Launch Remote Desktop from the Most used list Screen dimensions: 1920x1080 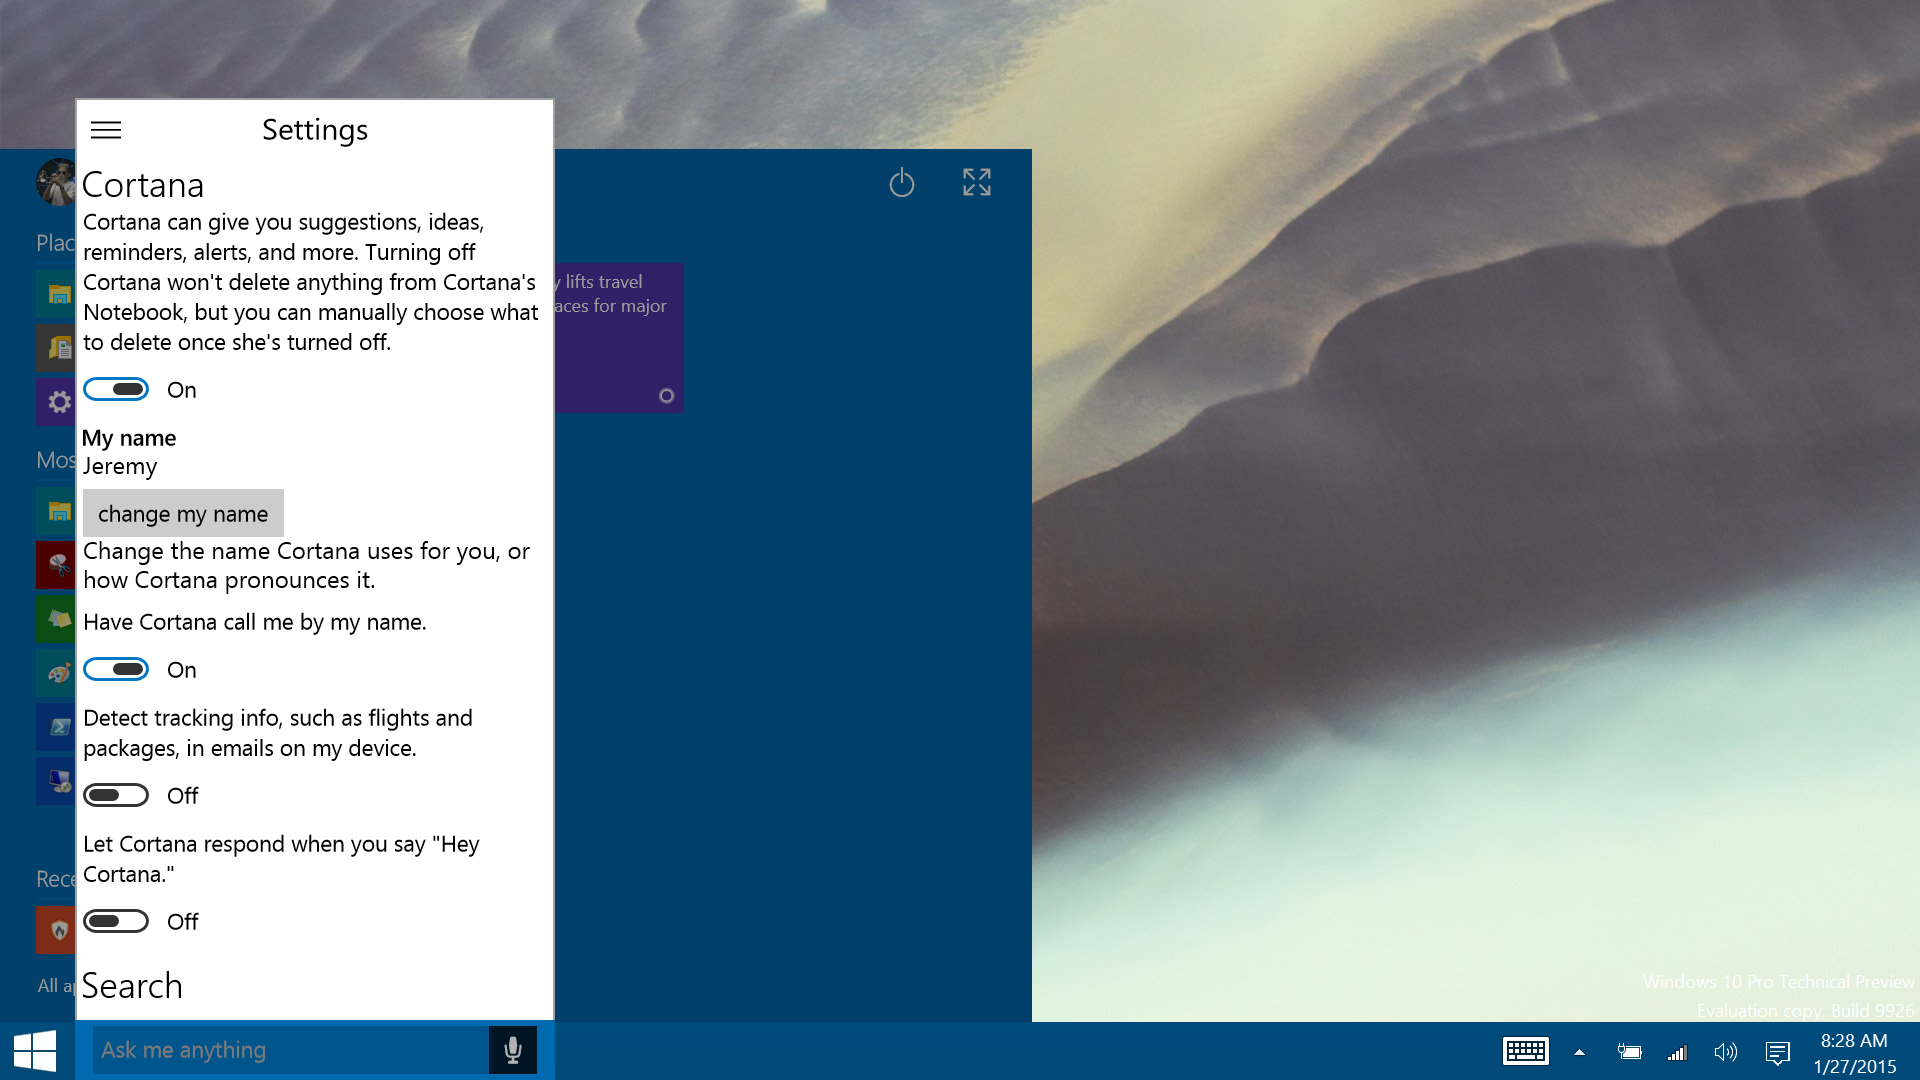click(x=57, y=781)
